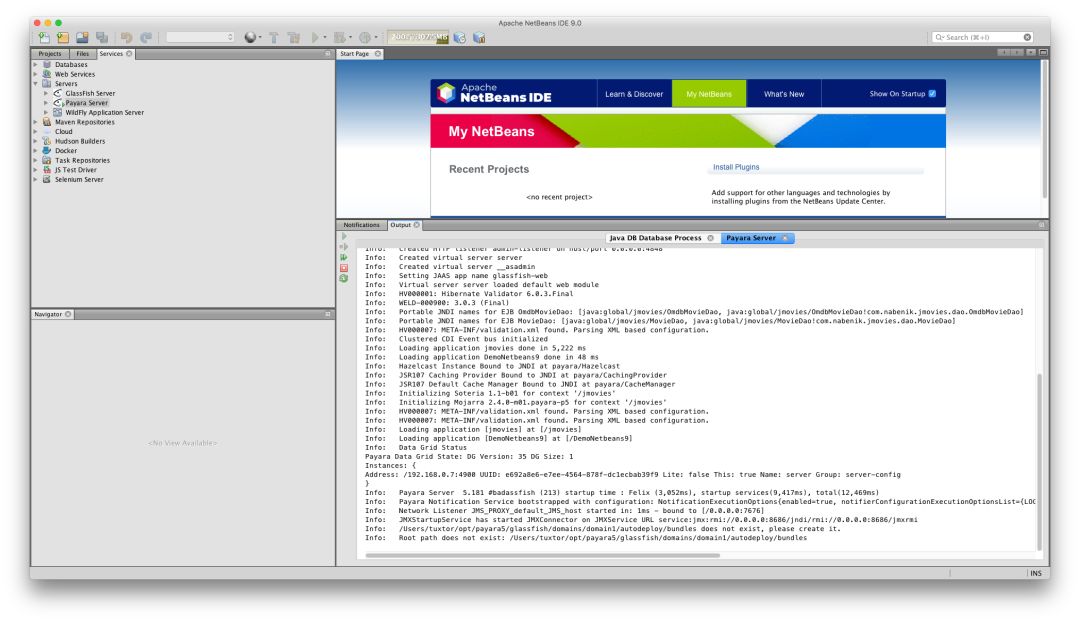Select the My NetBeans tab
1080x622 pixels.
click(709, 94)
